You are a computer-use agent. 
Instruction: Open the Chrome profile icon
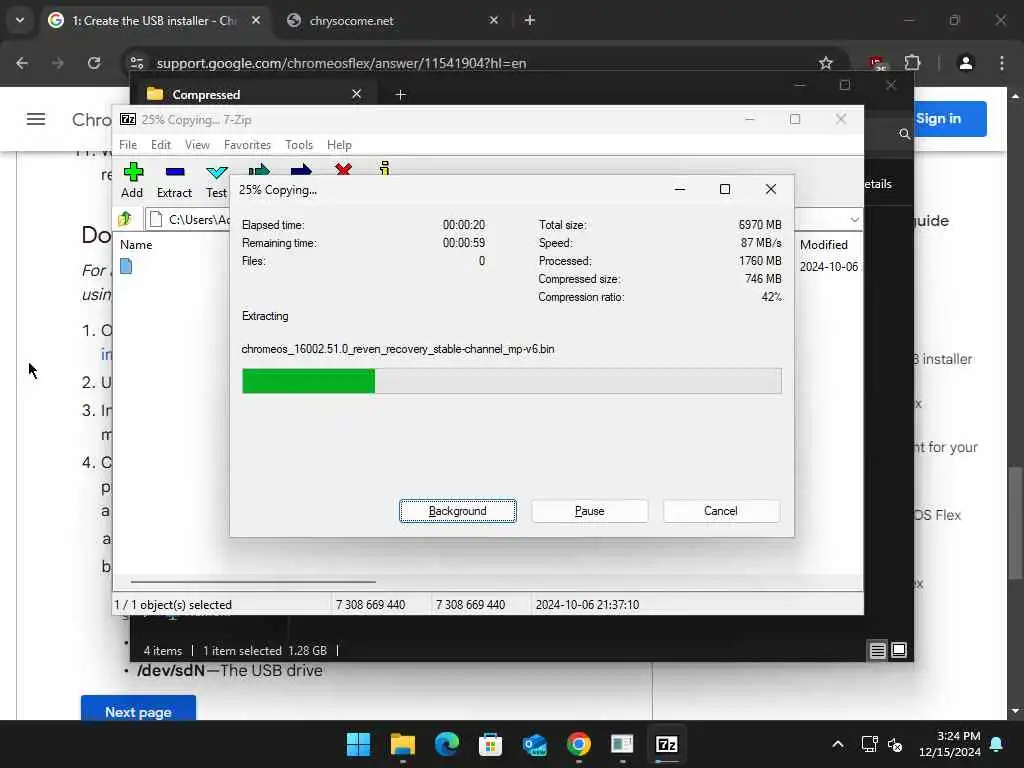pyautogui.click(x=966, y=63)
